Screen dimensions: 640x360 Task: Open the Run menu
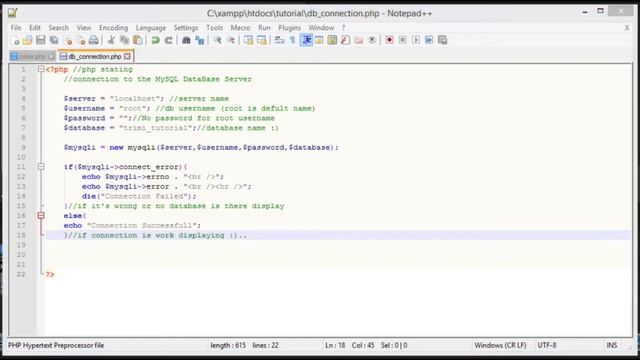click(264, 28)
